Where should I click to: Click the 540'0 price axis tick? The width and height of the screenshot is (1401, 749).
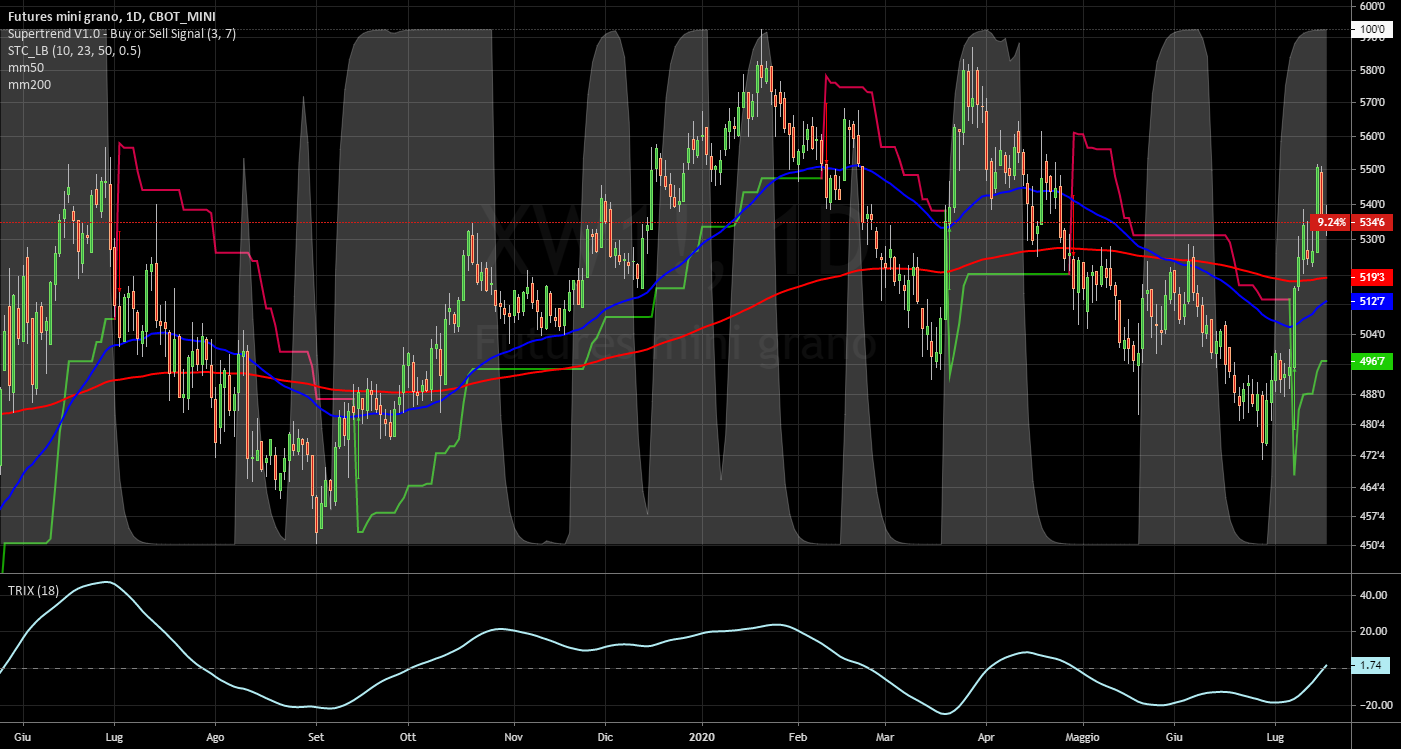pos(1372,204)
